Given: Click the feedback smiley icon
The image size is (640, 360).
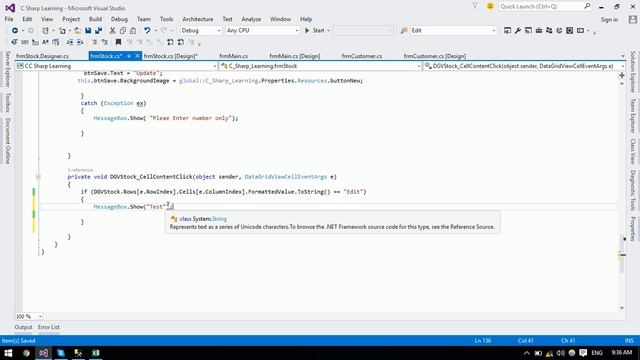Looking at the screenshot, I should tap(490, 6).
